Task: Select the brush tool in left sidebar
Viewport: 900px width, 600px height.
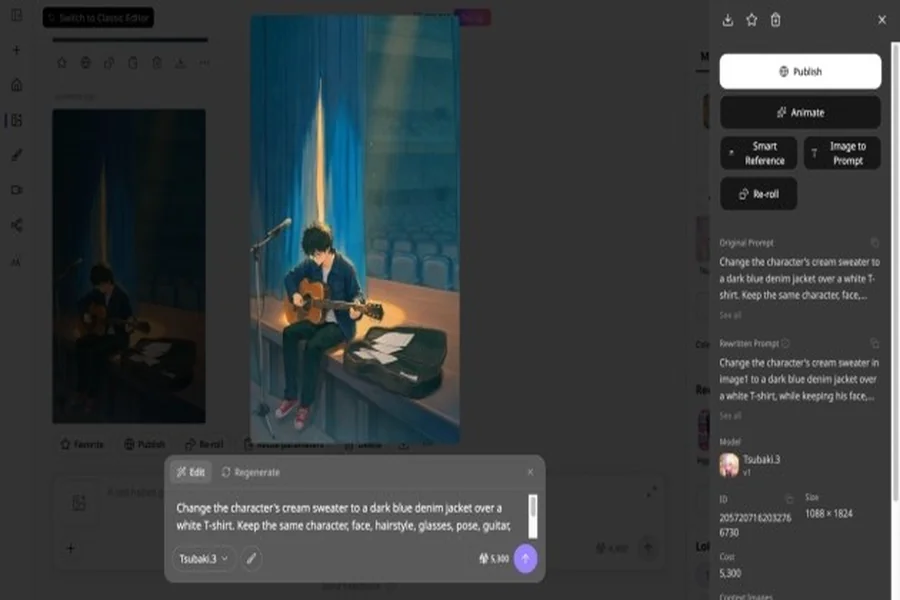Action: pos(17,155)
